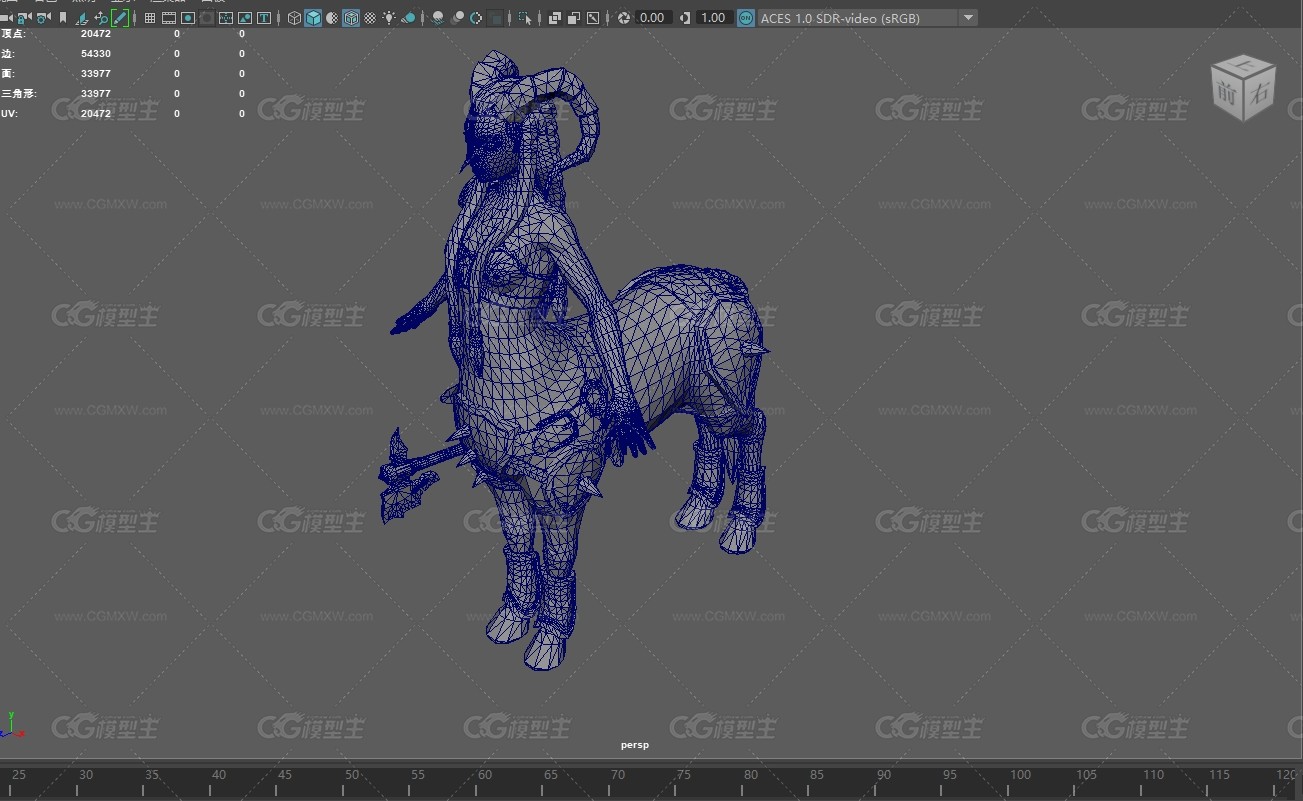Image resolution: width=1303 pixels, height=801 pixels.
Task: Click the UV: label in the HUD
Action: [9, 114]
